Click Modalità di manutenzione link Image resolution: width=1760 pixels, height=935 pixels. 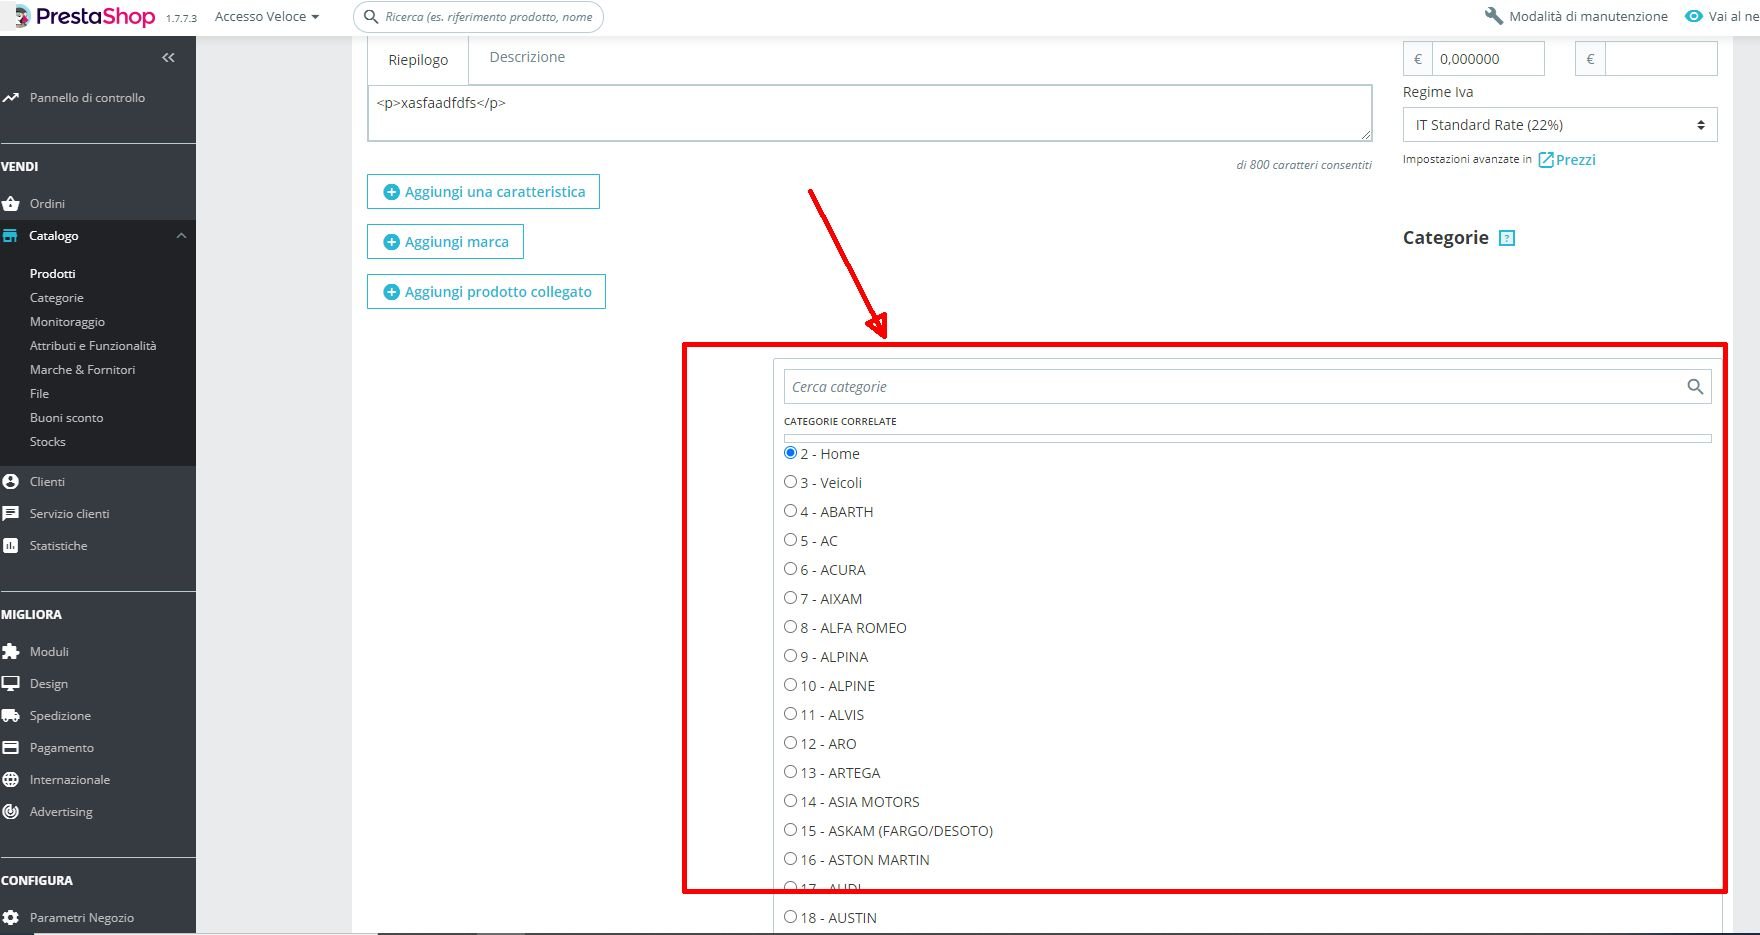1588,17
